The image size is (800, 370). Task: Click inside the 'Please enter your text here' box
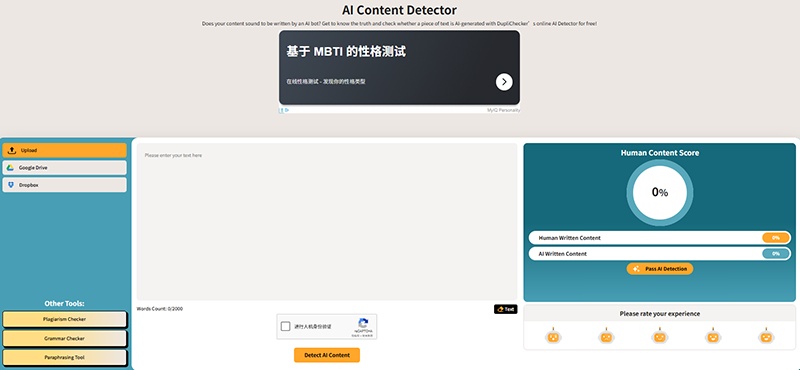coord(327,221)
